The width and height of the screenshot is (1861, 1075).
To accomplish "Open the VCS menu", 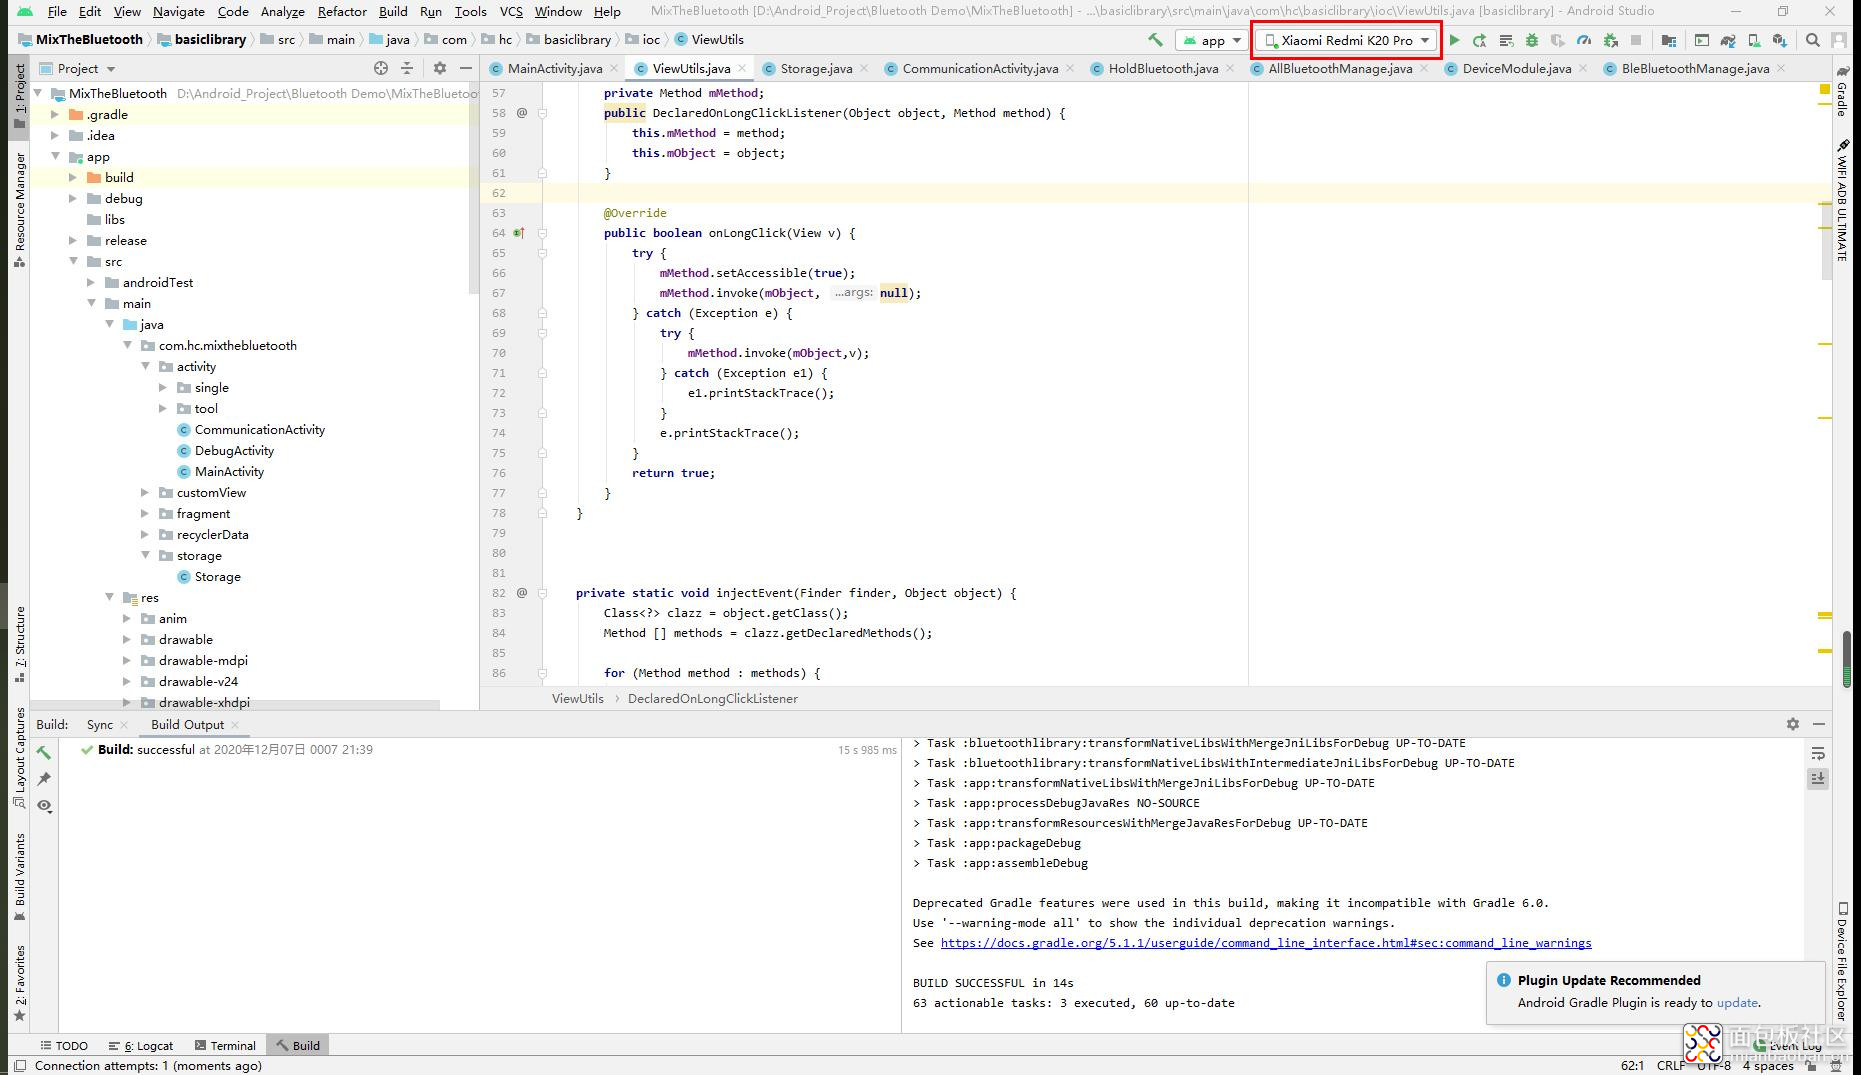I will 511,12.
